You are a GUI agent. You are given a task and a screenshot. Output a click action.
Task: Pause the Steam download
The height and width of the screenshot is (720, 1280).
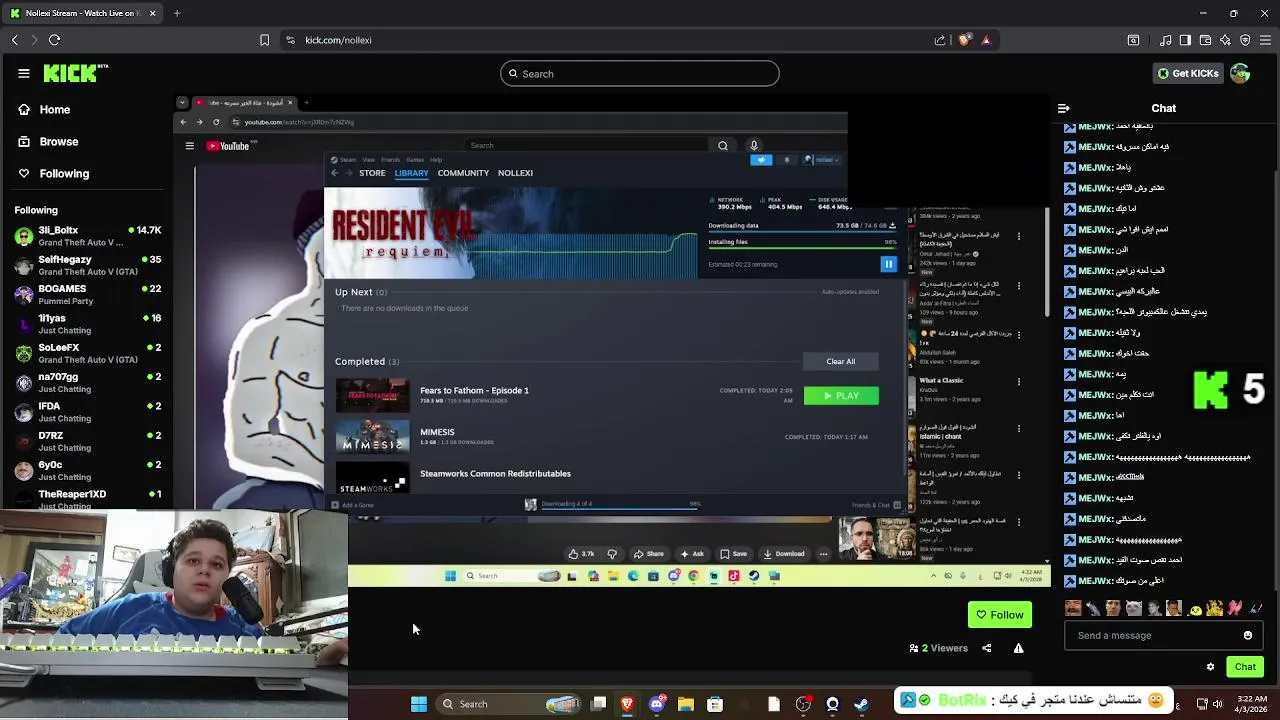point(888,264)
